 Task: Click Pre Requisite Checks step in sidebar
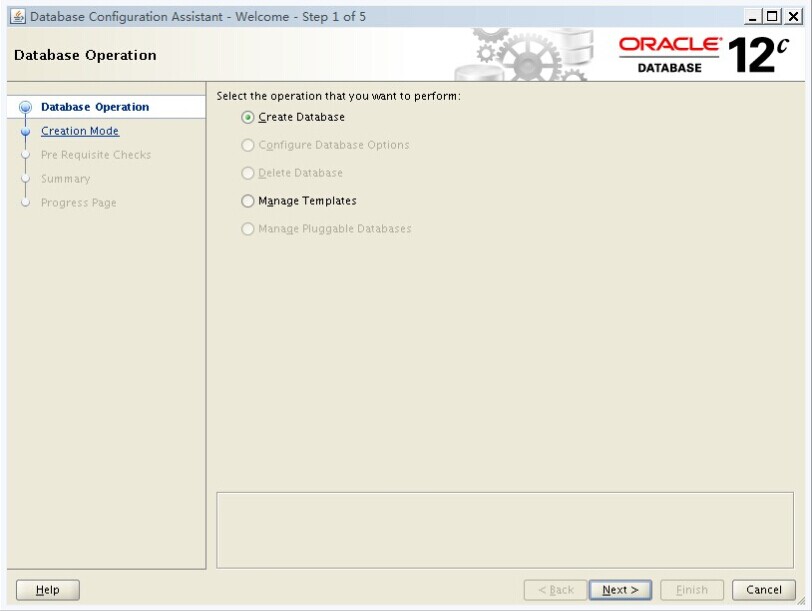point(96,155)
